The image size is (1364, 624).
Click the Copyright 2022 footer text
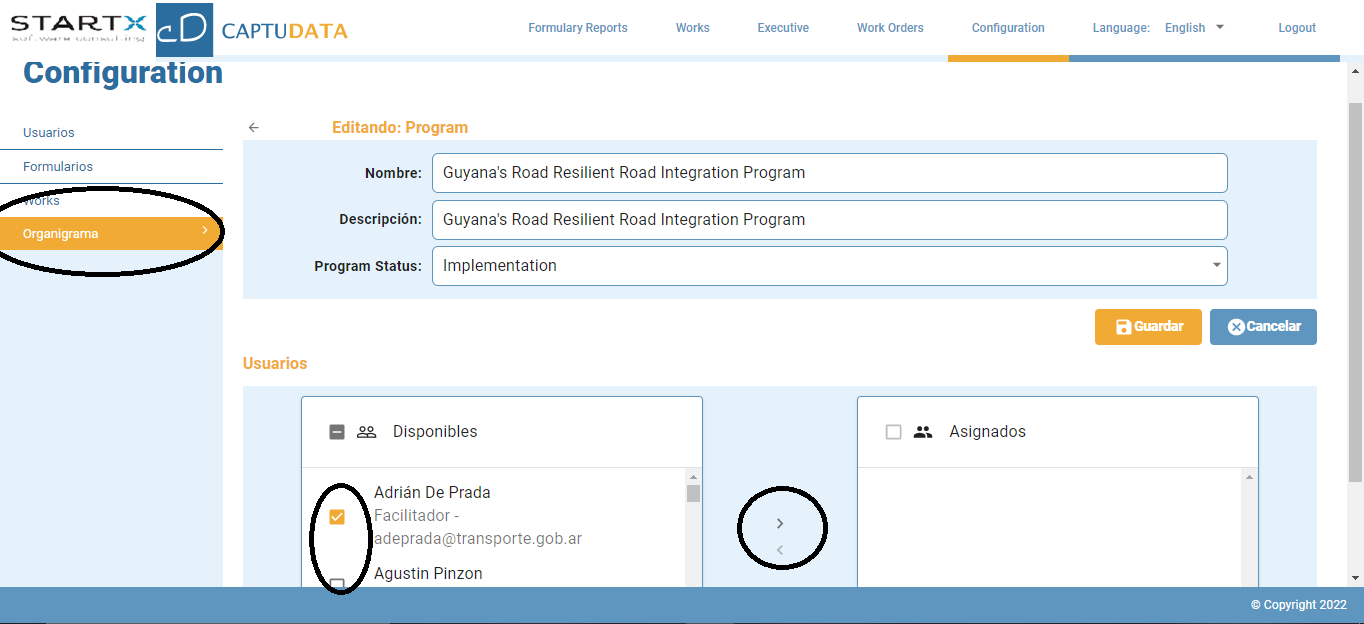tap(1299, 605)
